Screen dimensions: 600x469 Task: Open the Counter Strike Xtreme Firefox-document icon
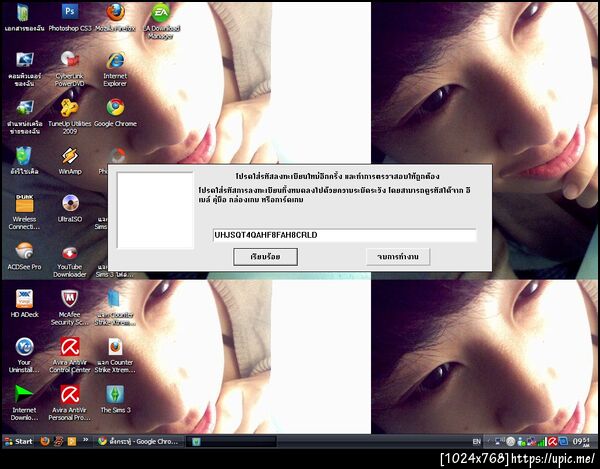coord(115,355)
